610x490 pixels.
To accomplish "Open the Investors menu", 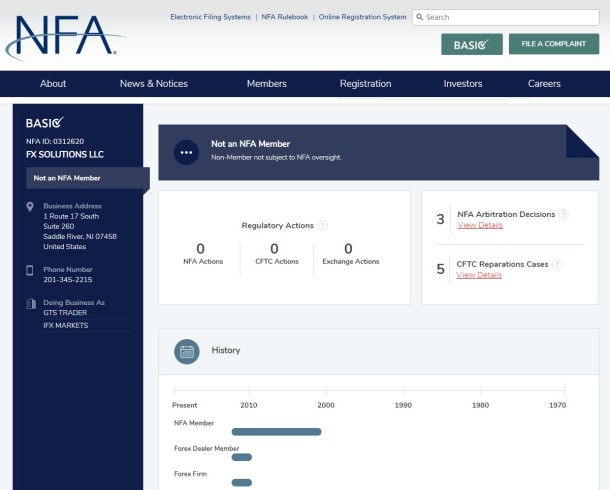I will [463, 84].
